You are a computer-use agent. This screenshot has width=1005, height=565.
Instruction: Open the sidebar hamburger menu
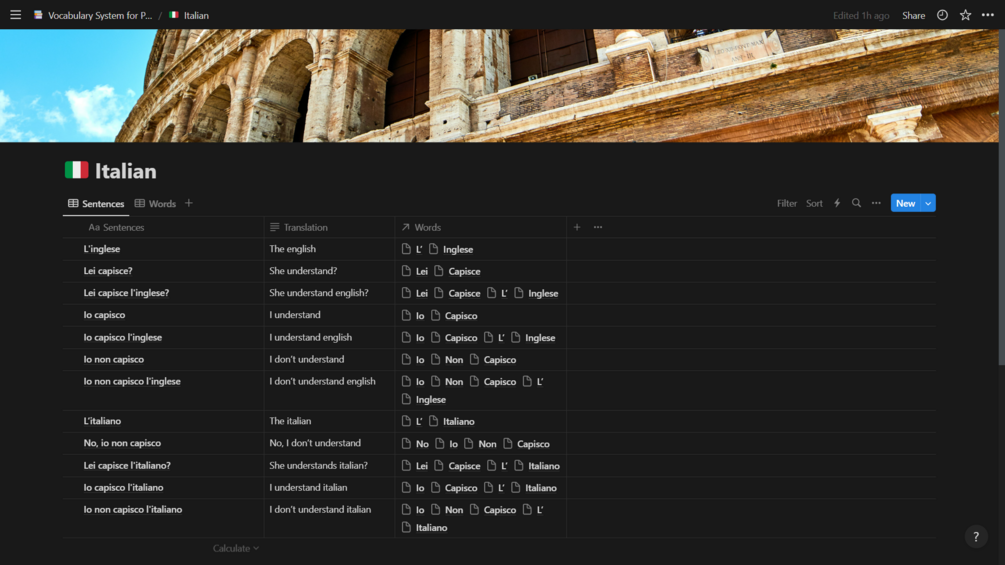pos(15,15)
